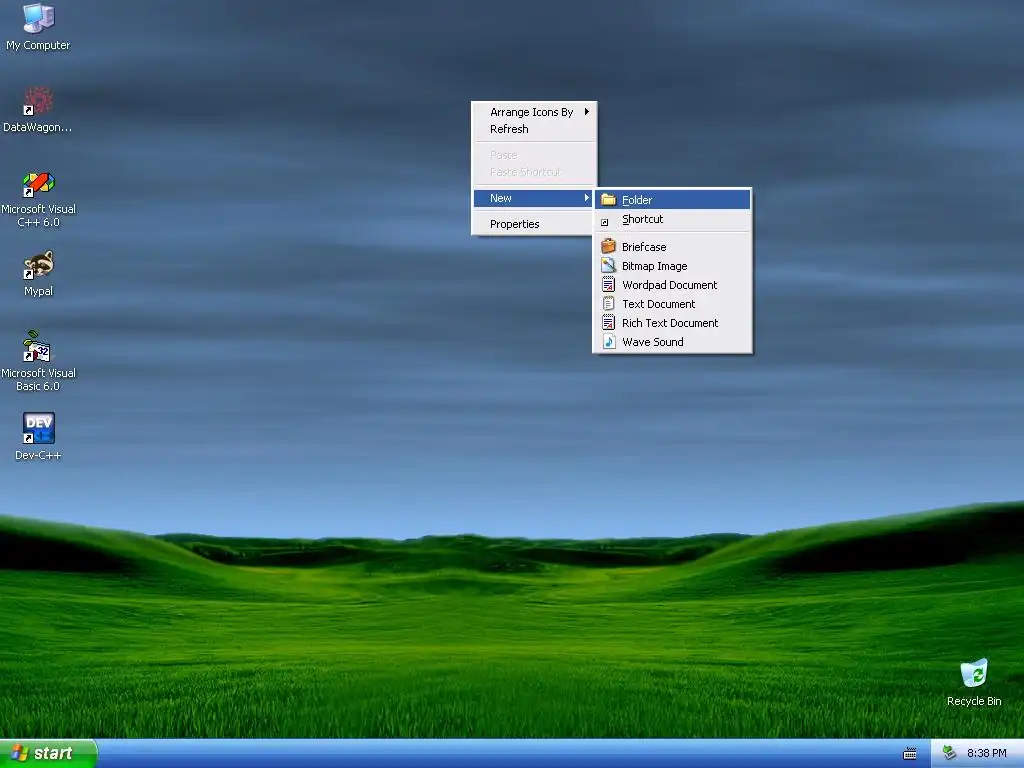Create a new Wave Sound file

[x=672, y=342]
